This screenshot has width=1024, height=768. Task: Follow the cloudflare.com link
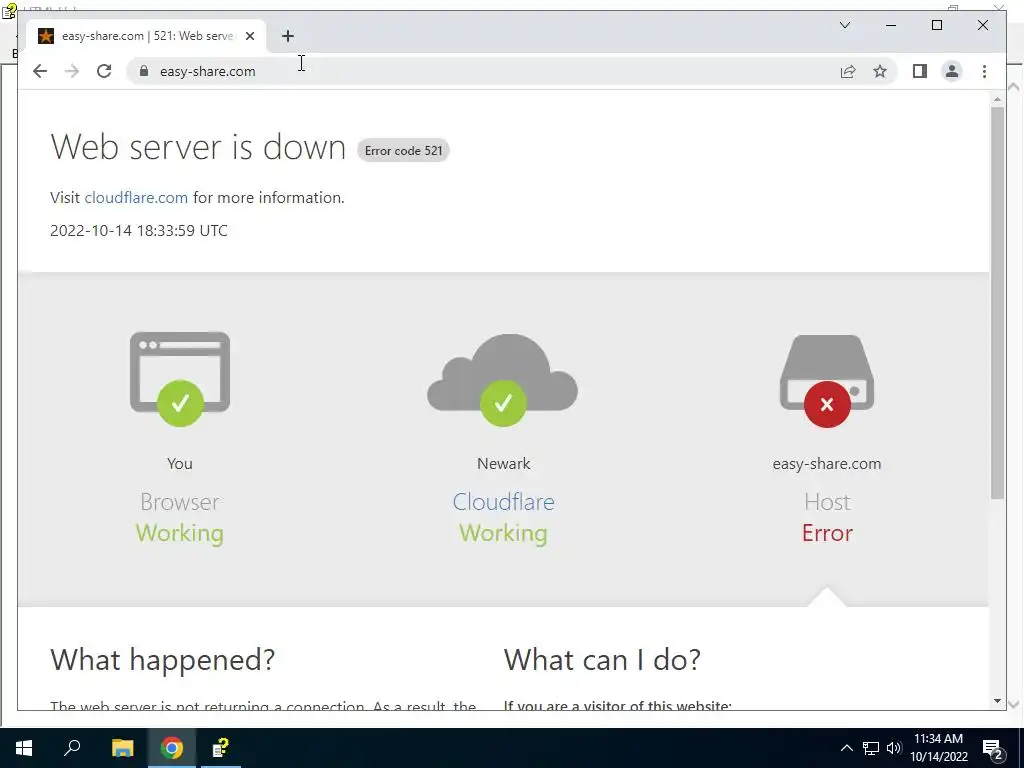click(x=136, y=197)
